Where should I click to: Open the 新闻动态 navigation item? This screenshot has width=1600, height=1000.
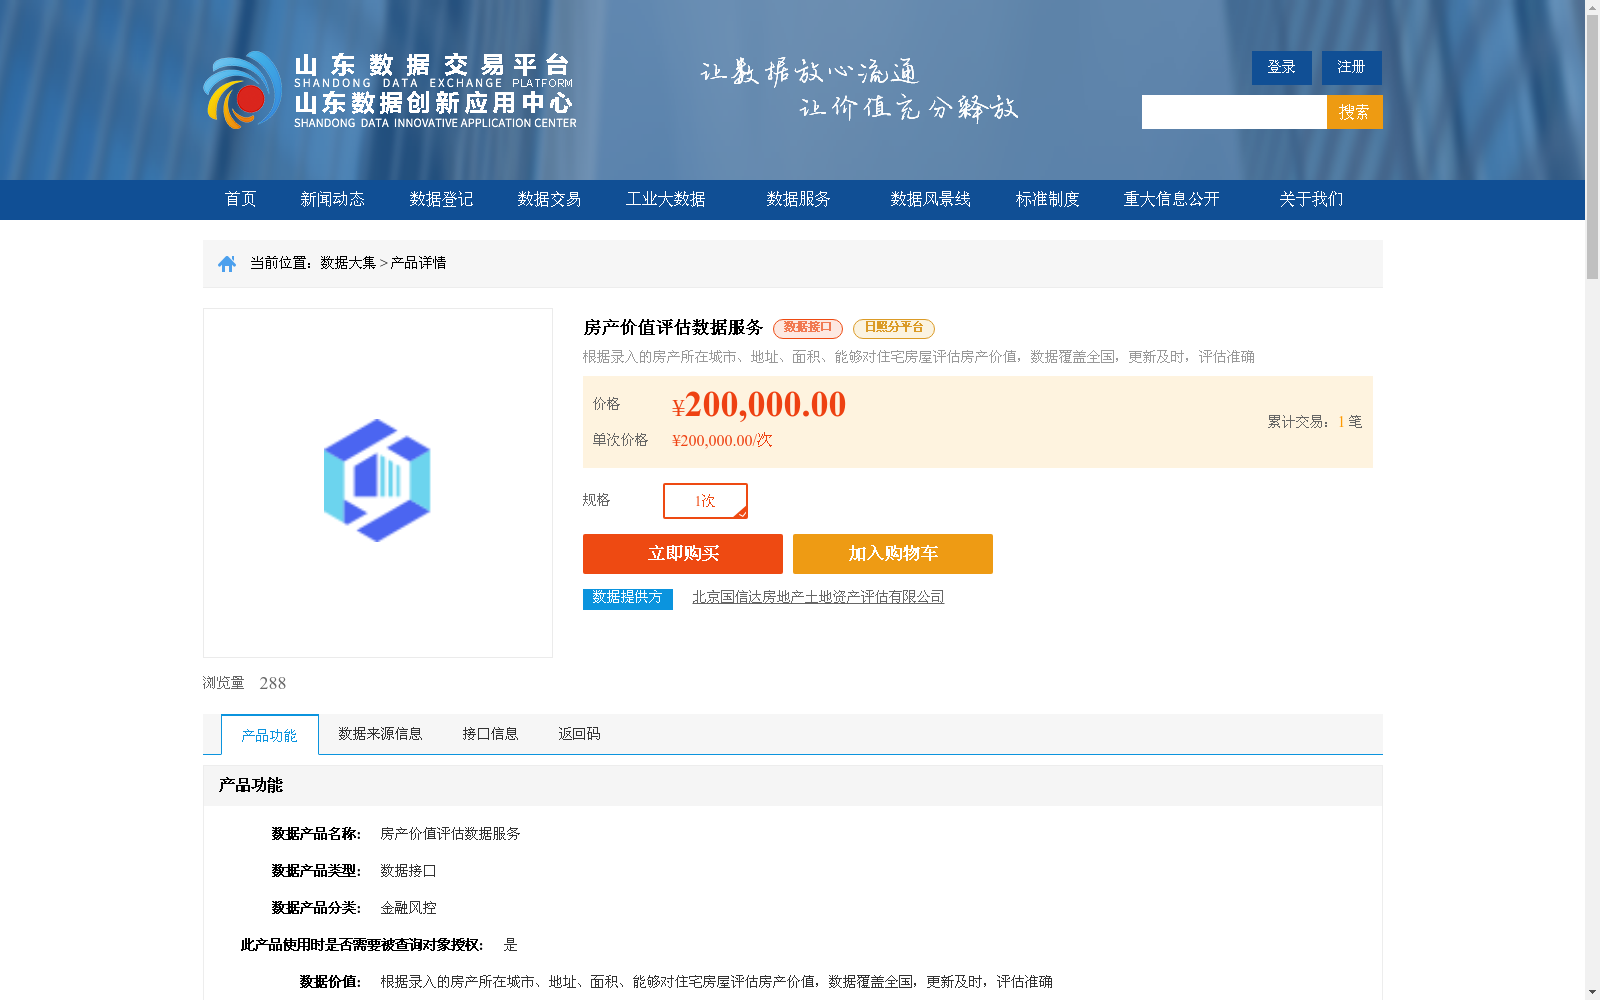333,199
